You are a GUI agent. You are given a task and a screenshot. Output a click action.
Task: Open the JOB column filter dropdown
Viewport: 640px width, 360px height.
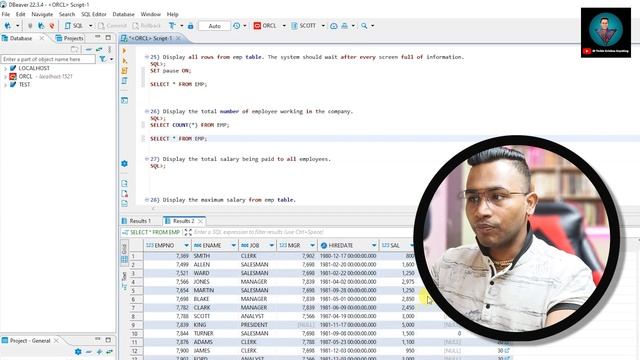[271, 245]
